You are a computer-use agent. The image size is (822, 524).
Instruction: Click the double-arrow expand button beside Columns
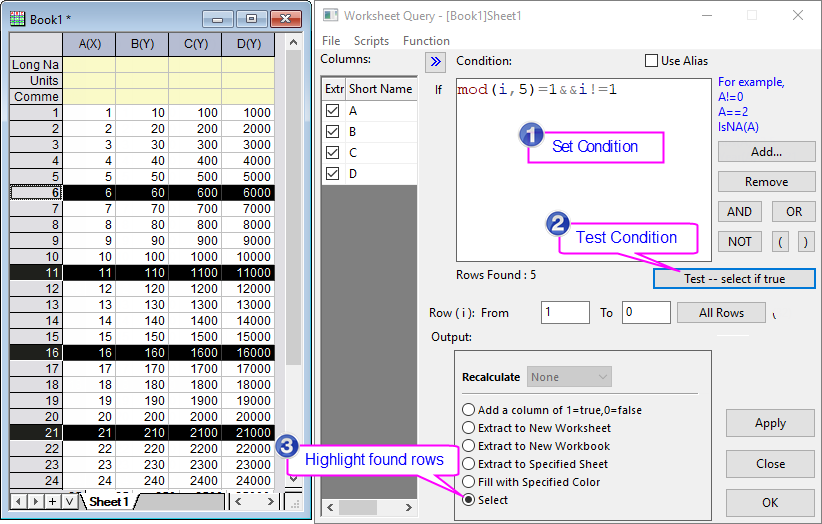(x=436, y=62)
